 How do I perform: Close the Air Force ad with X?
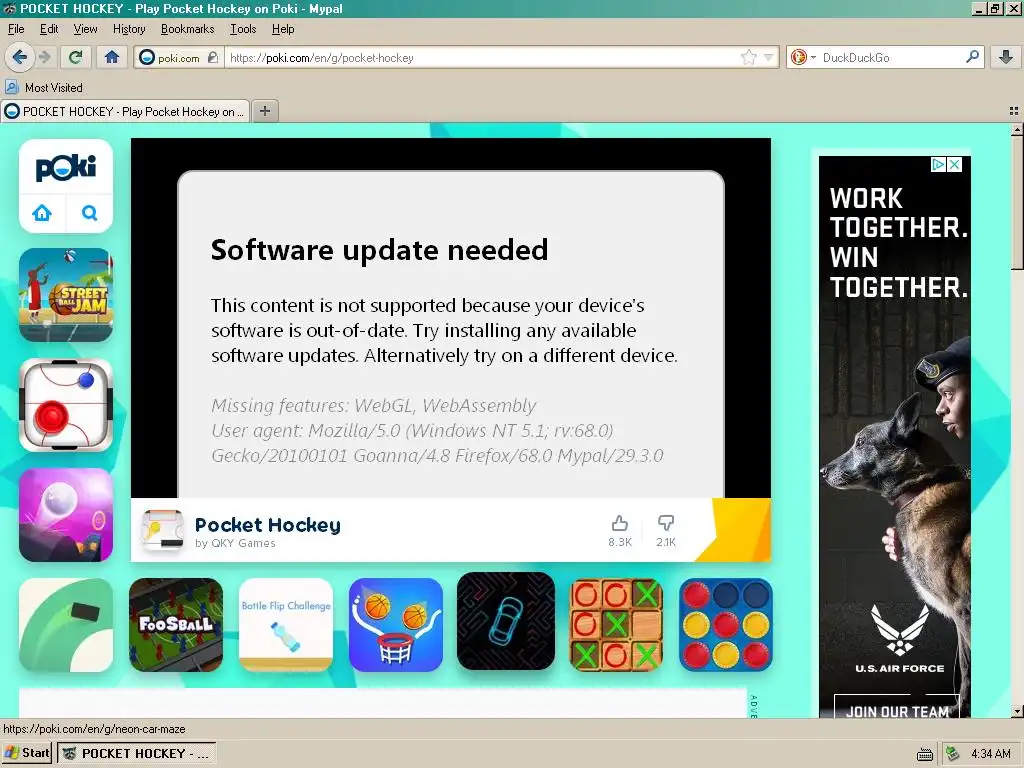pyautogui.click(x=954, y=165)
